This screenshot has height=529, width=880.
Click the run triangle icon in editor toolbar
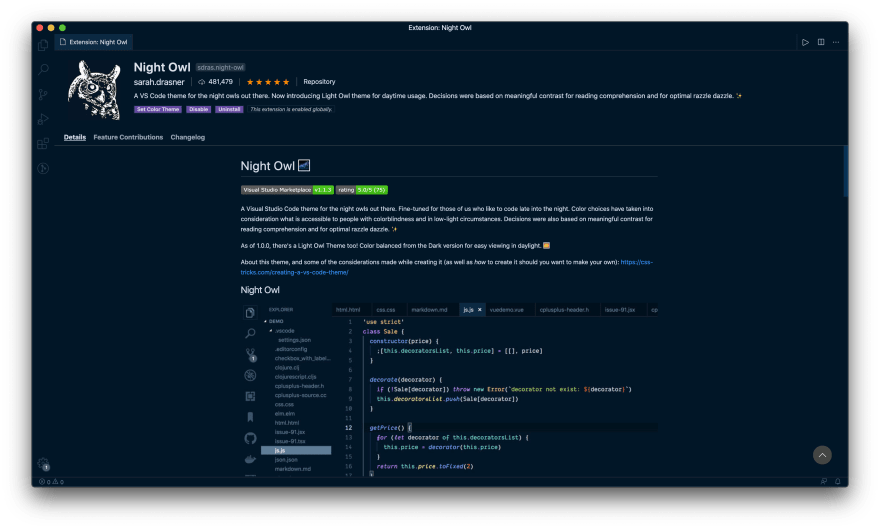[x=805, y=42]
